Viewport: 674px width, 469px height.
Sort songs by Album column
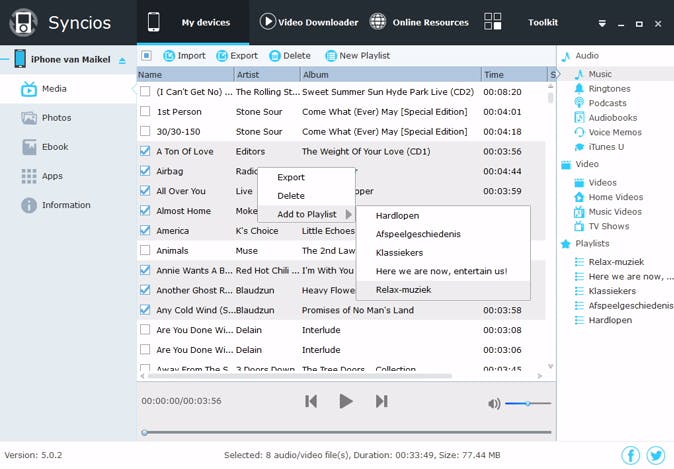click(x=391, y=74)
